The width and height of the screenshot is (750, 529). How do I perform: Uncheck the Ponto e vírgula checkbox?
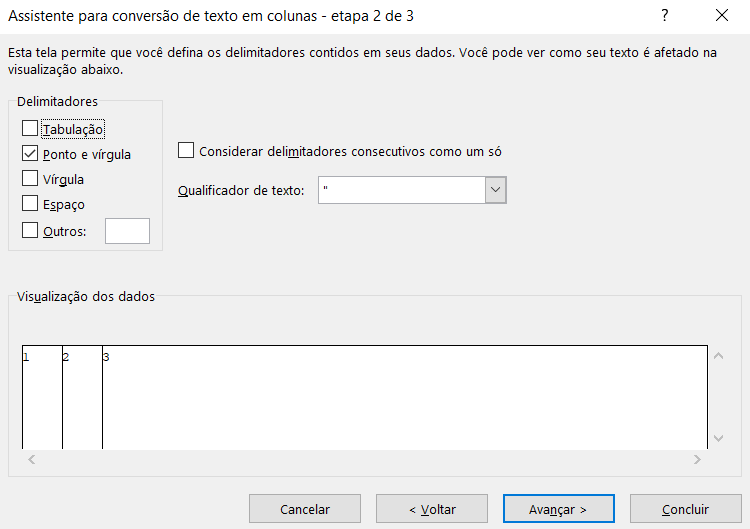(30, 154)
